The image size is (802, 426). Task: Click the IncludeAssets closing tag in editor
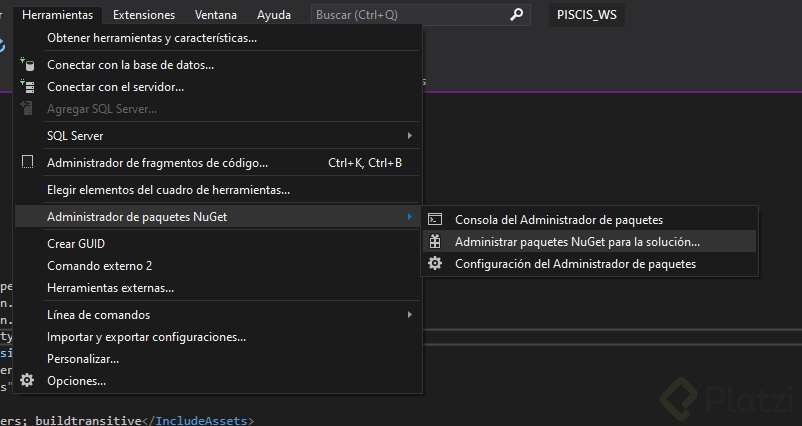pyautogui.click(x=198, y=420)
